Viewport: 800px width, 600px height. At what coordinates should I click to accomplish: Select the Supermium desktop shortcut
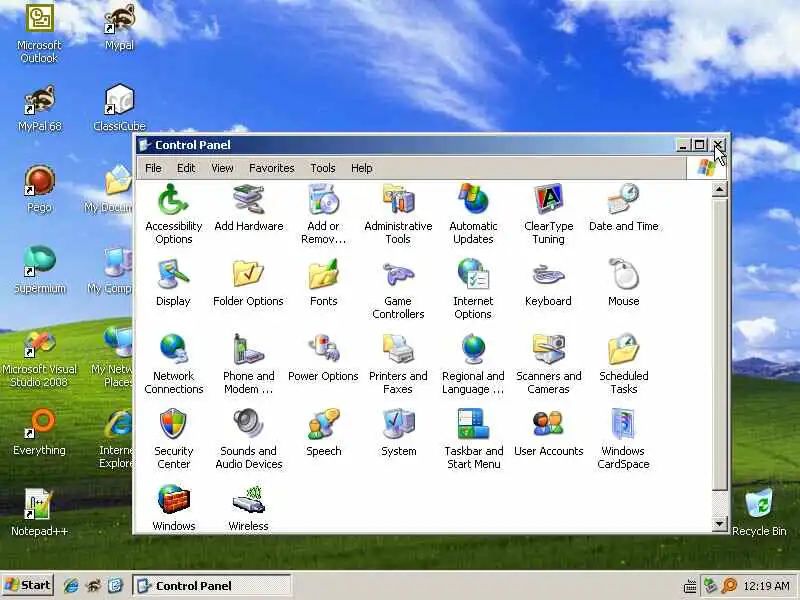tap(39, 270)
